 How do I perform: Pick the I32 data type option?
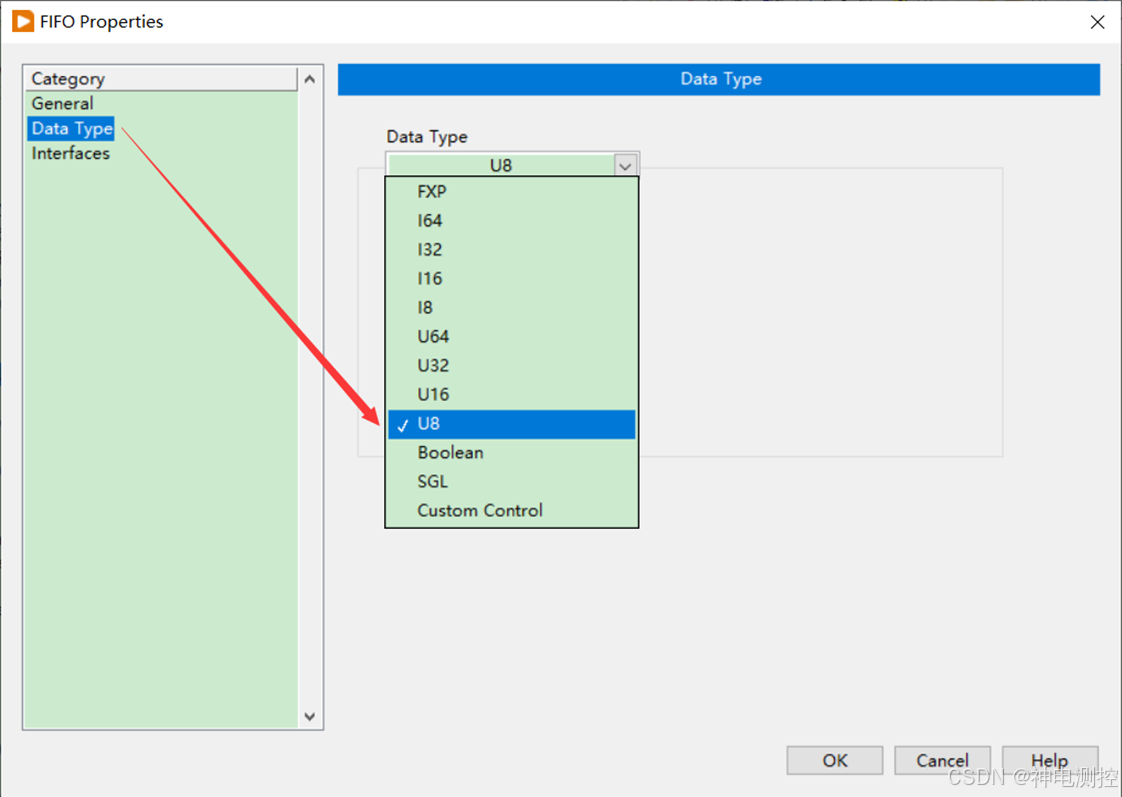[x=511, y=250]
